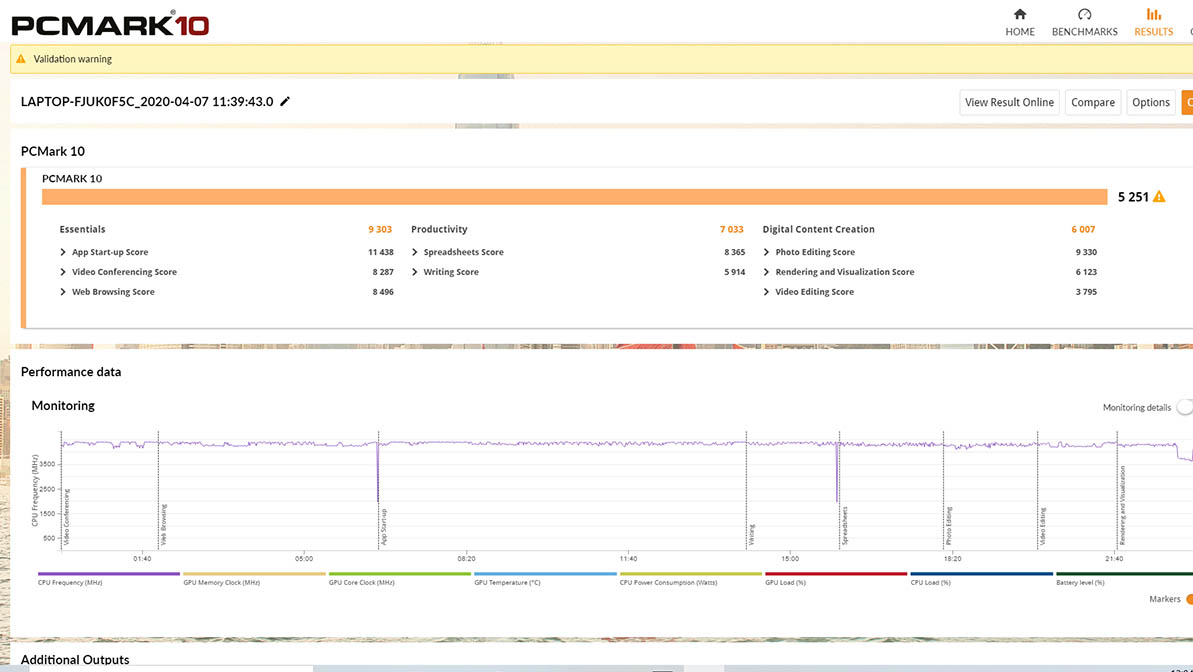The image size is (1193, 672).
Task: Expand Video Conferencing Score details
Action: coord(63,272)
